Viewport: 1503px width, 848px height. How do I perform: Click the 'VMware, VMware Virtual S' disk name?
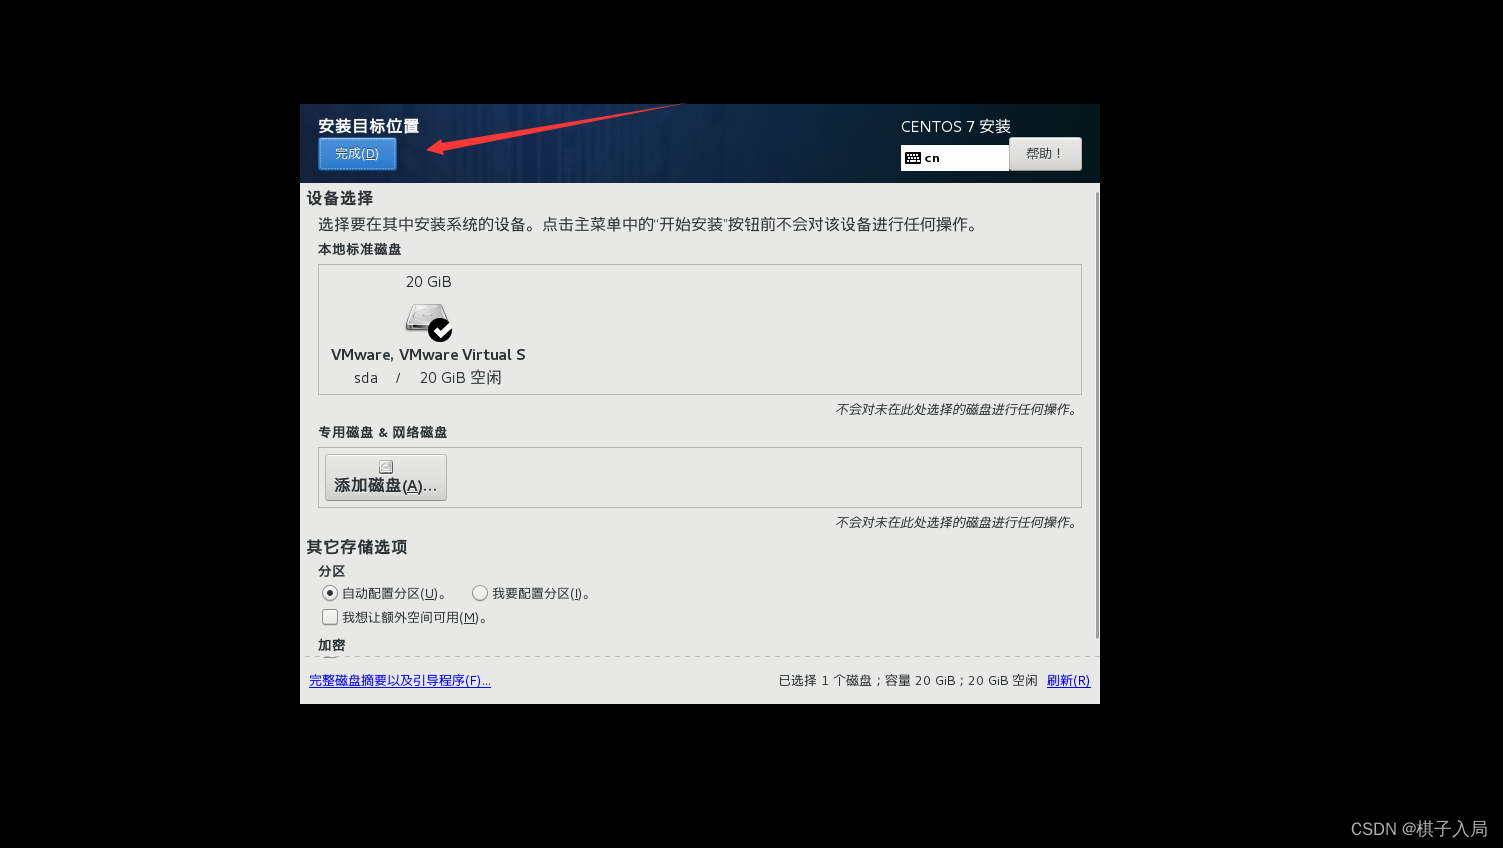pyautogui.click(x=428, y=355)
